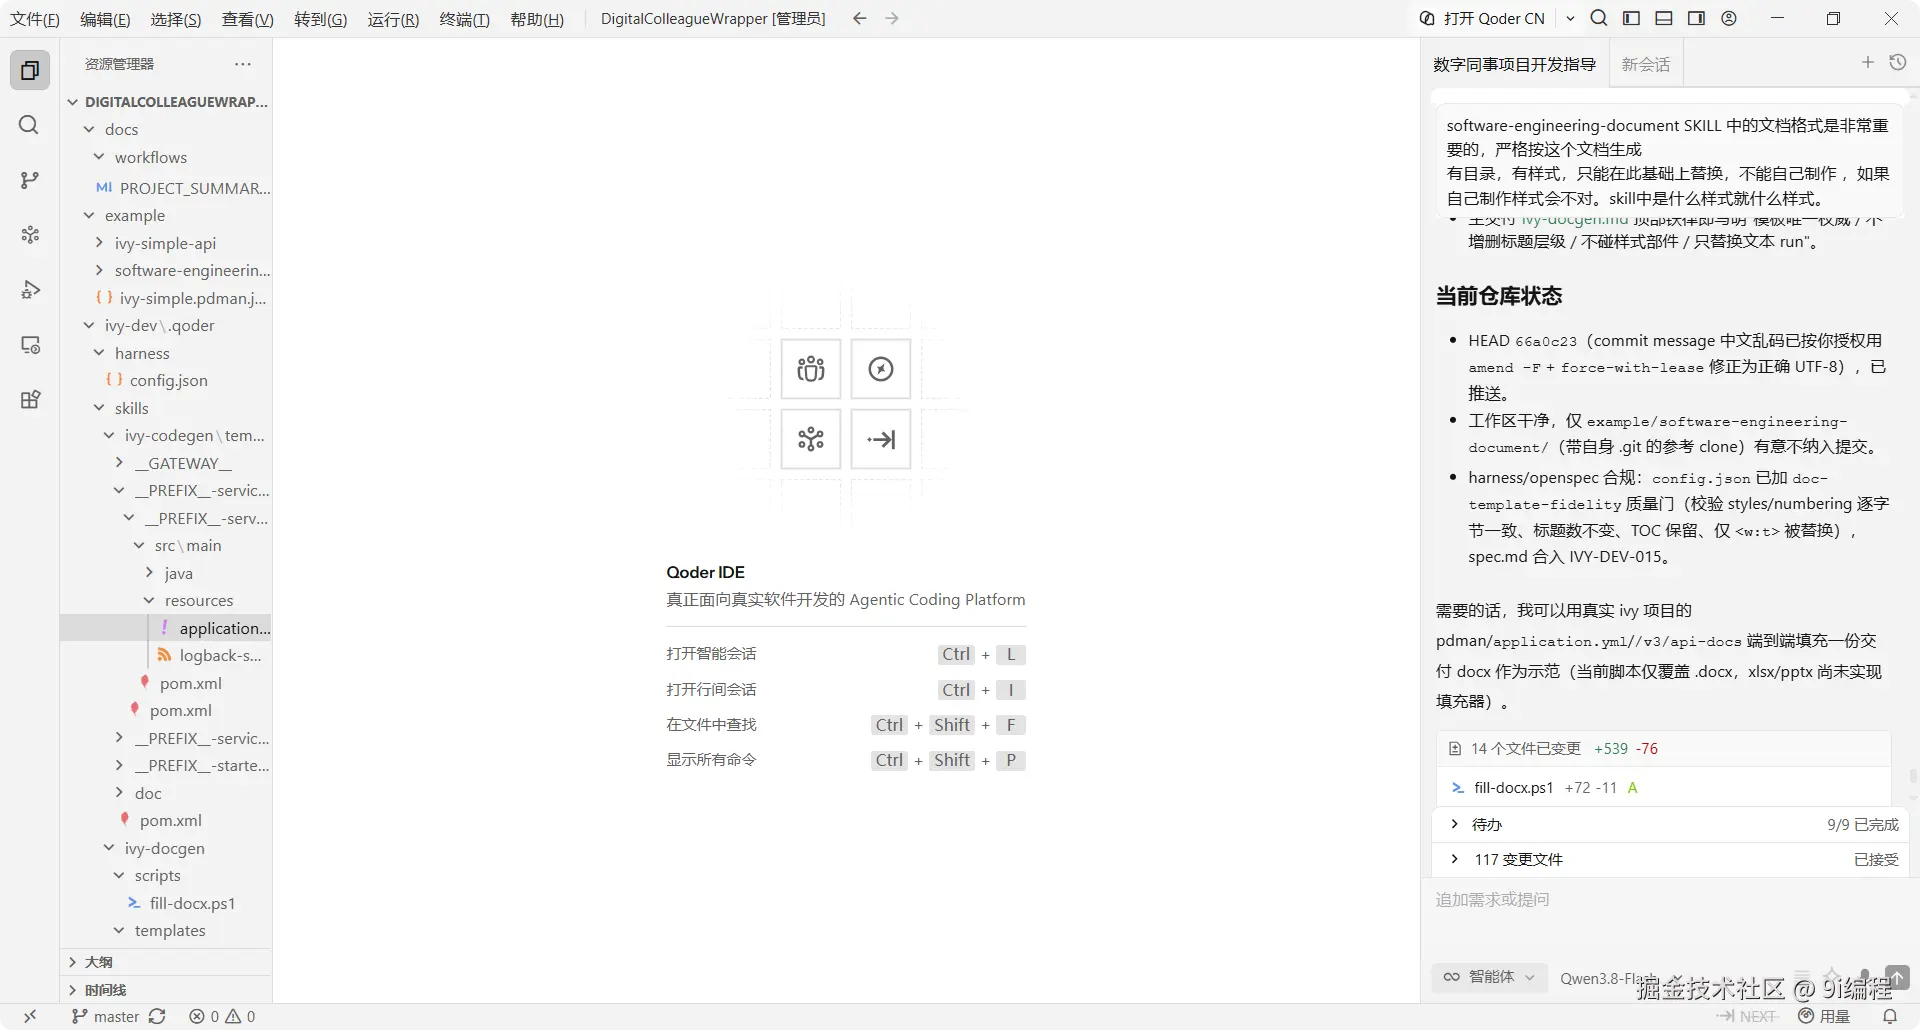Open dropdown arrow beside 打开 Qoder CN
This screenshot has width=1920, height=1030.
pos(1570,18)
